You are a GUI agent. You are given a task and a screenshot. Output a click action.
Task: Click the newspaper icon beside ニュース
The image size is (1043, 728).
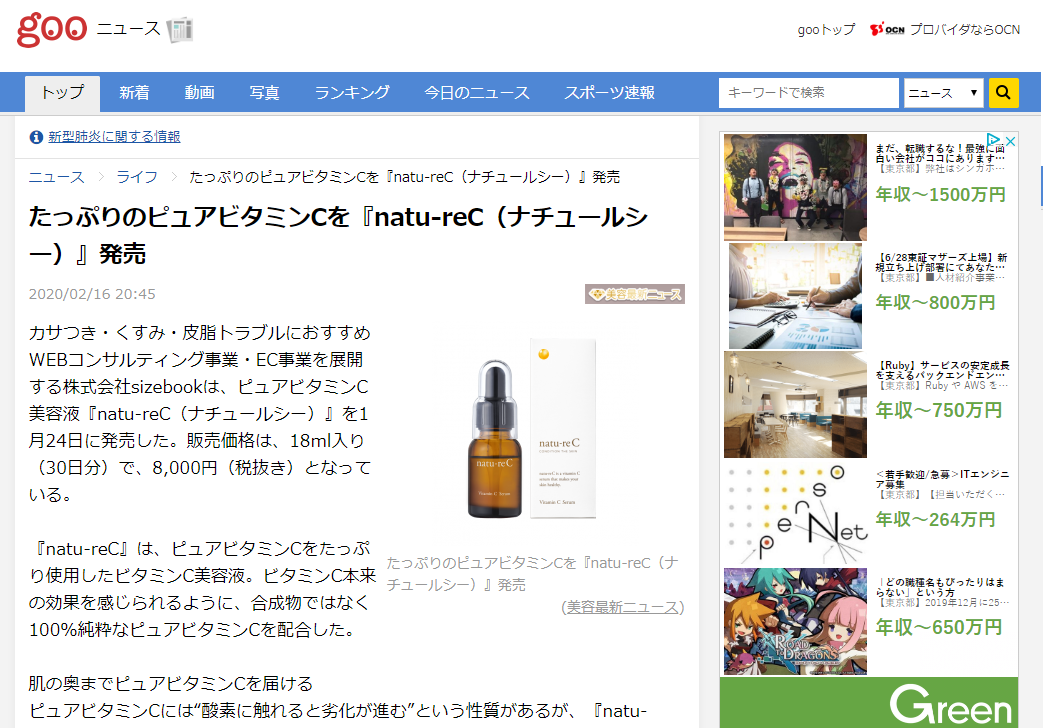[180, 30]
